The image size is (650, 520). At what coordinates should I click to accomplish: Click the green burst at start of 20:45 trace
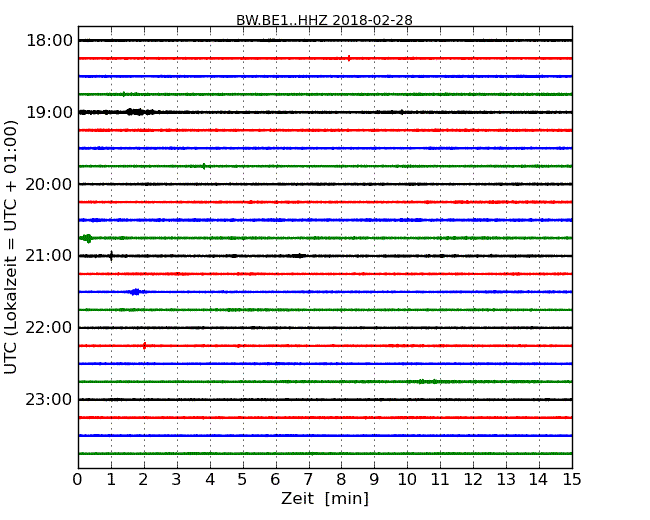(x=87, y=238)
